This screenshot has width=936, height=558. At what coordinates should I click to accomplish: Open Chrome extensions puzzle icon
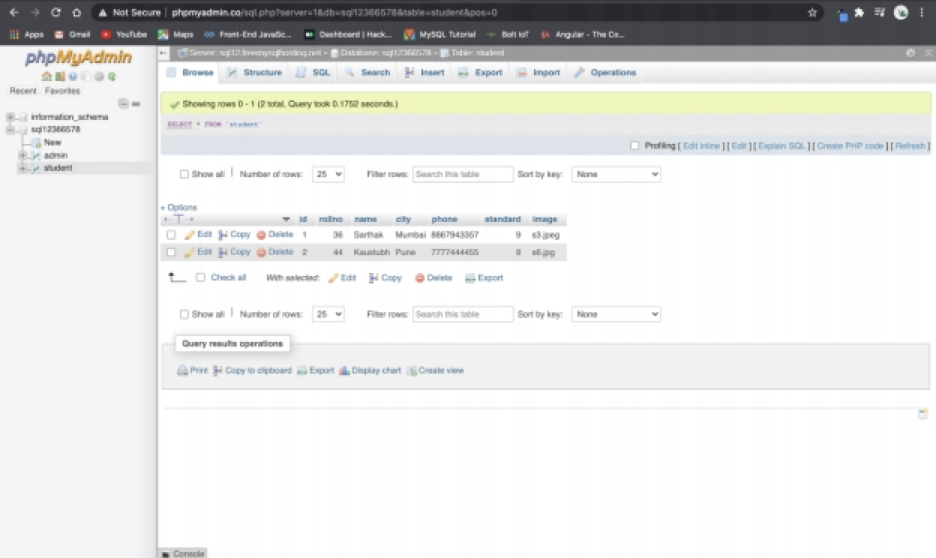(x=859, y=13)
